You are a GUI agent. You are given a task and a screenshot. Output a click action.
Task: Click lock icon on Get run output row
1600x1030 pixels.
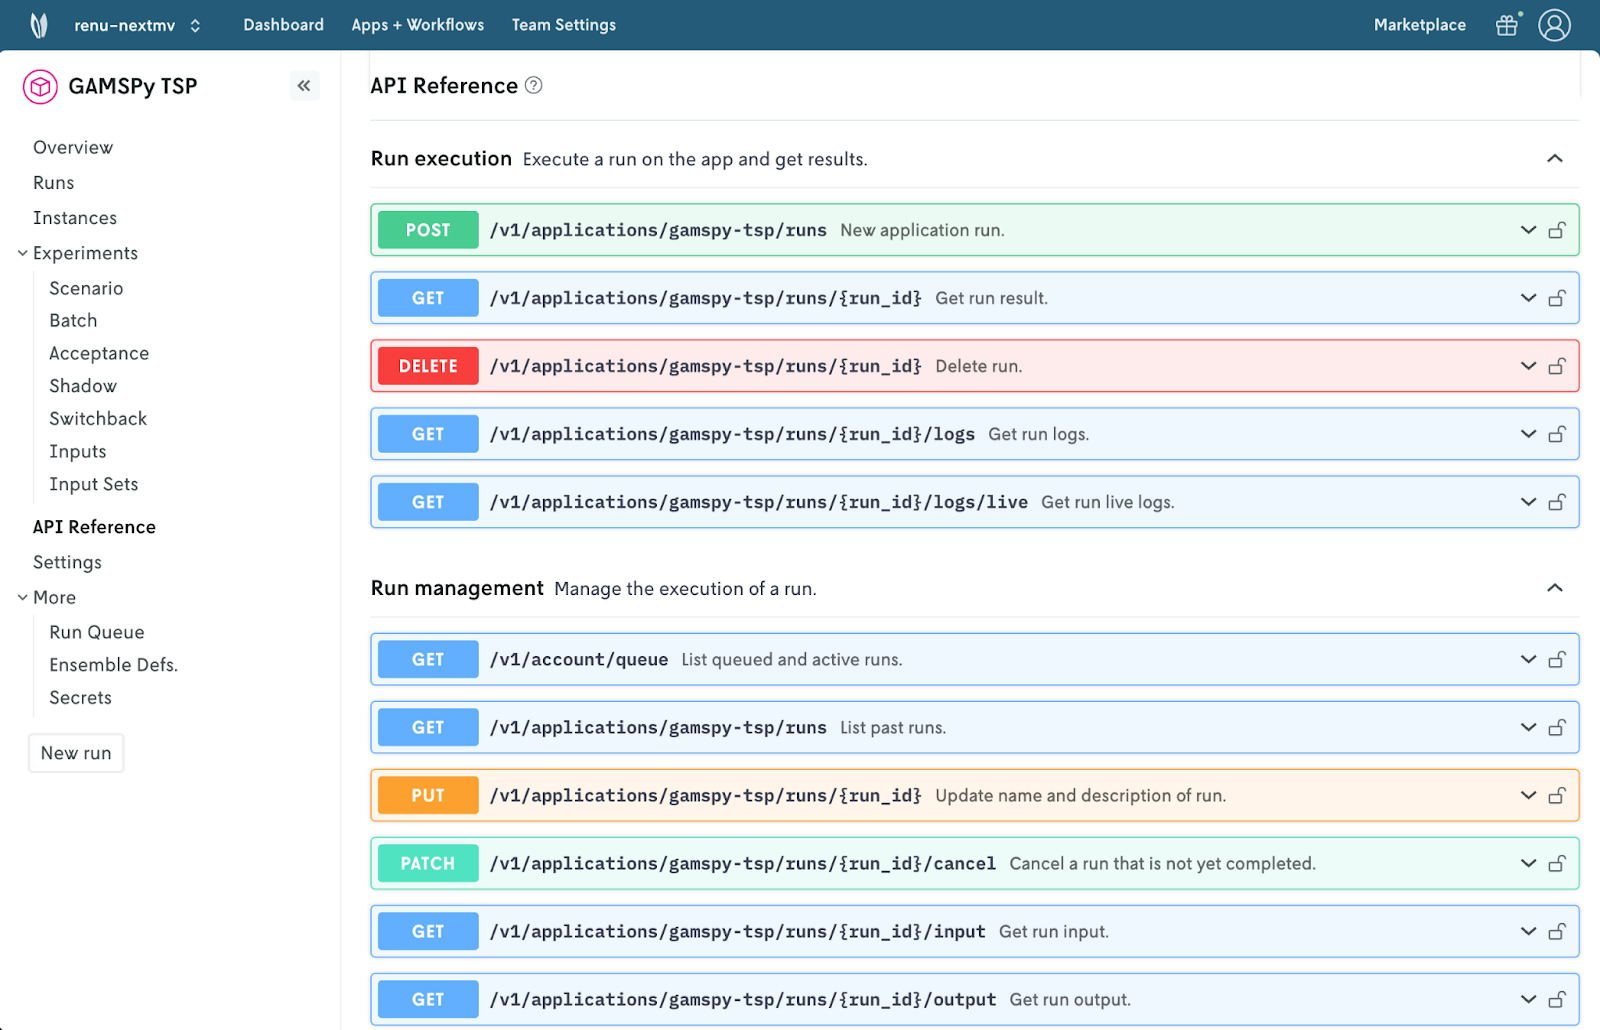click(1557, 999)
